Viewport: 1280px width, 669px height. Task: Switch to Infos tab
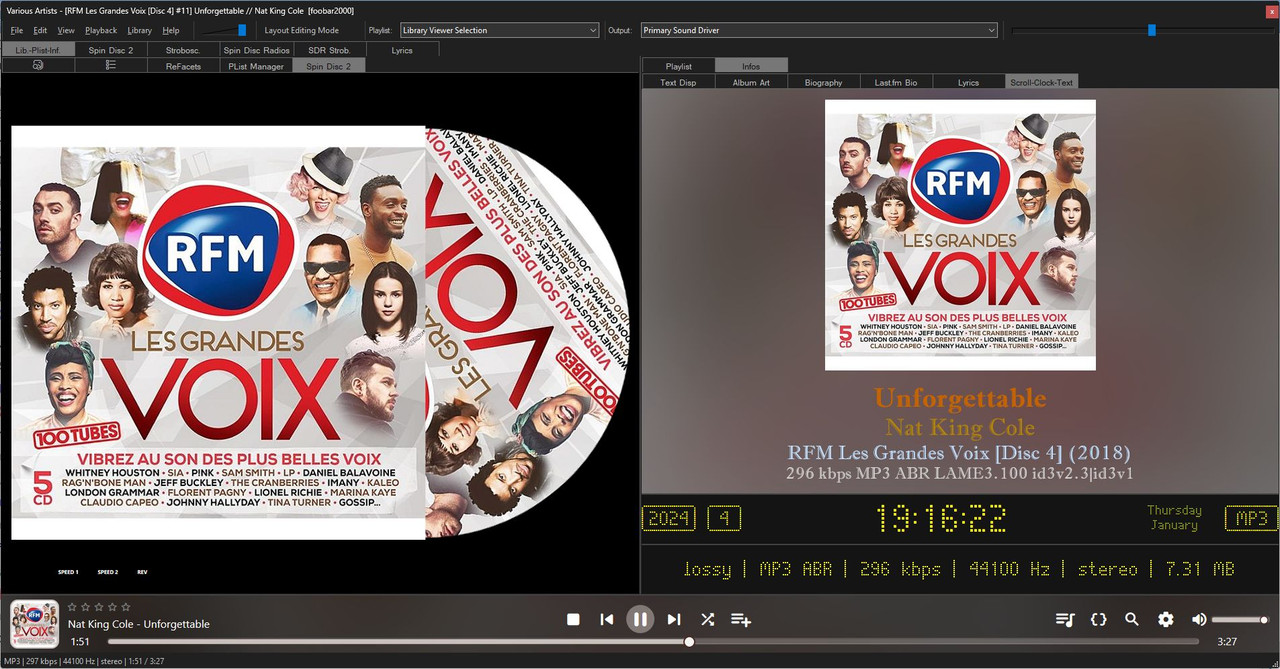[x=752, y=65]
